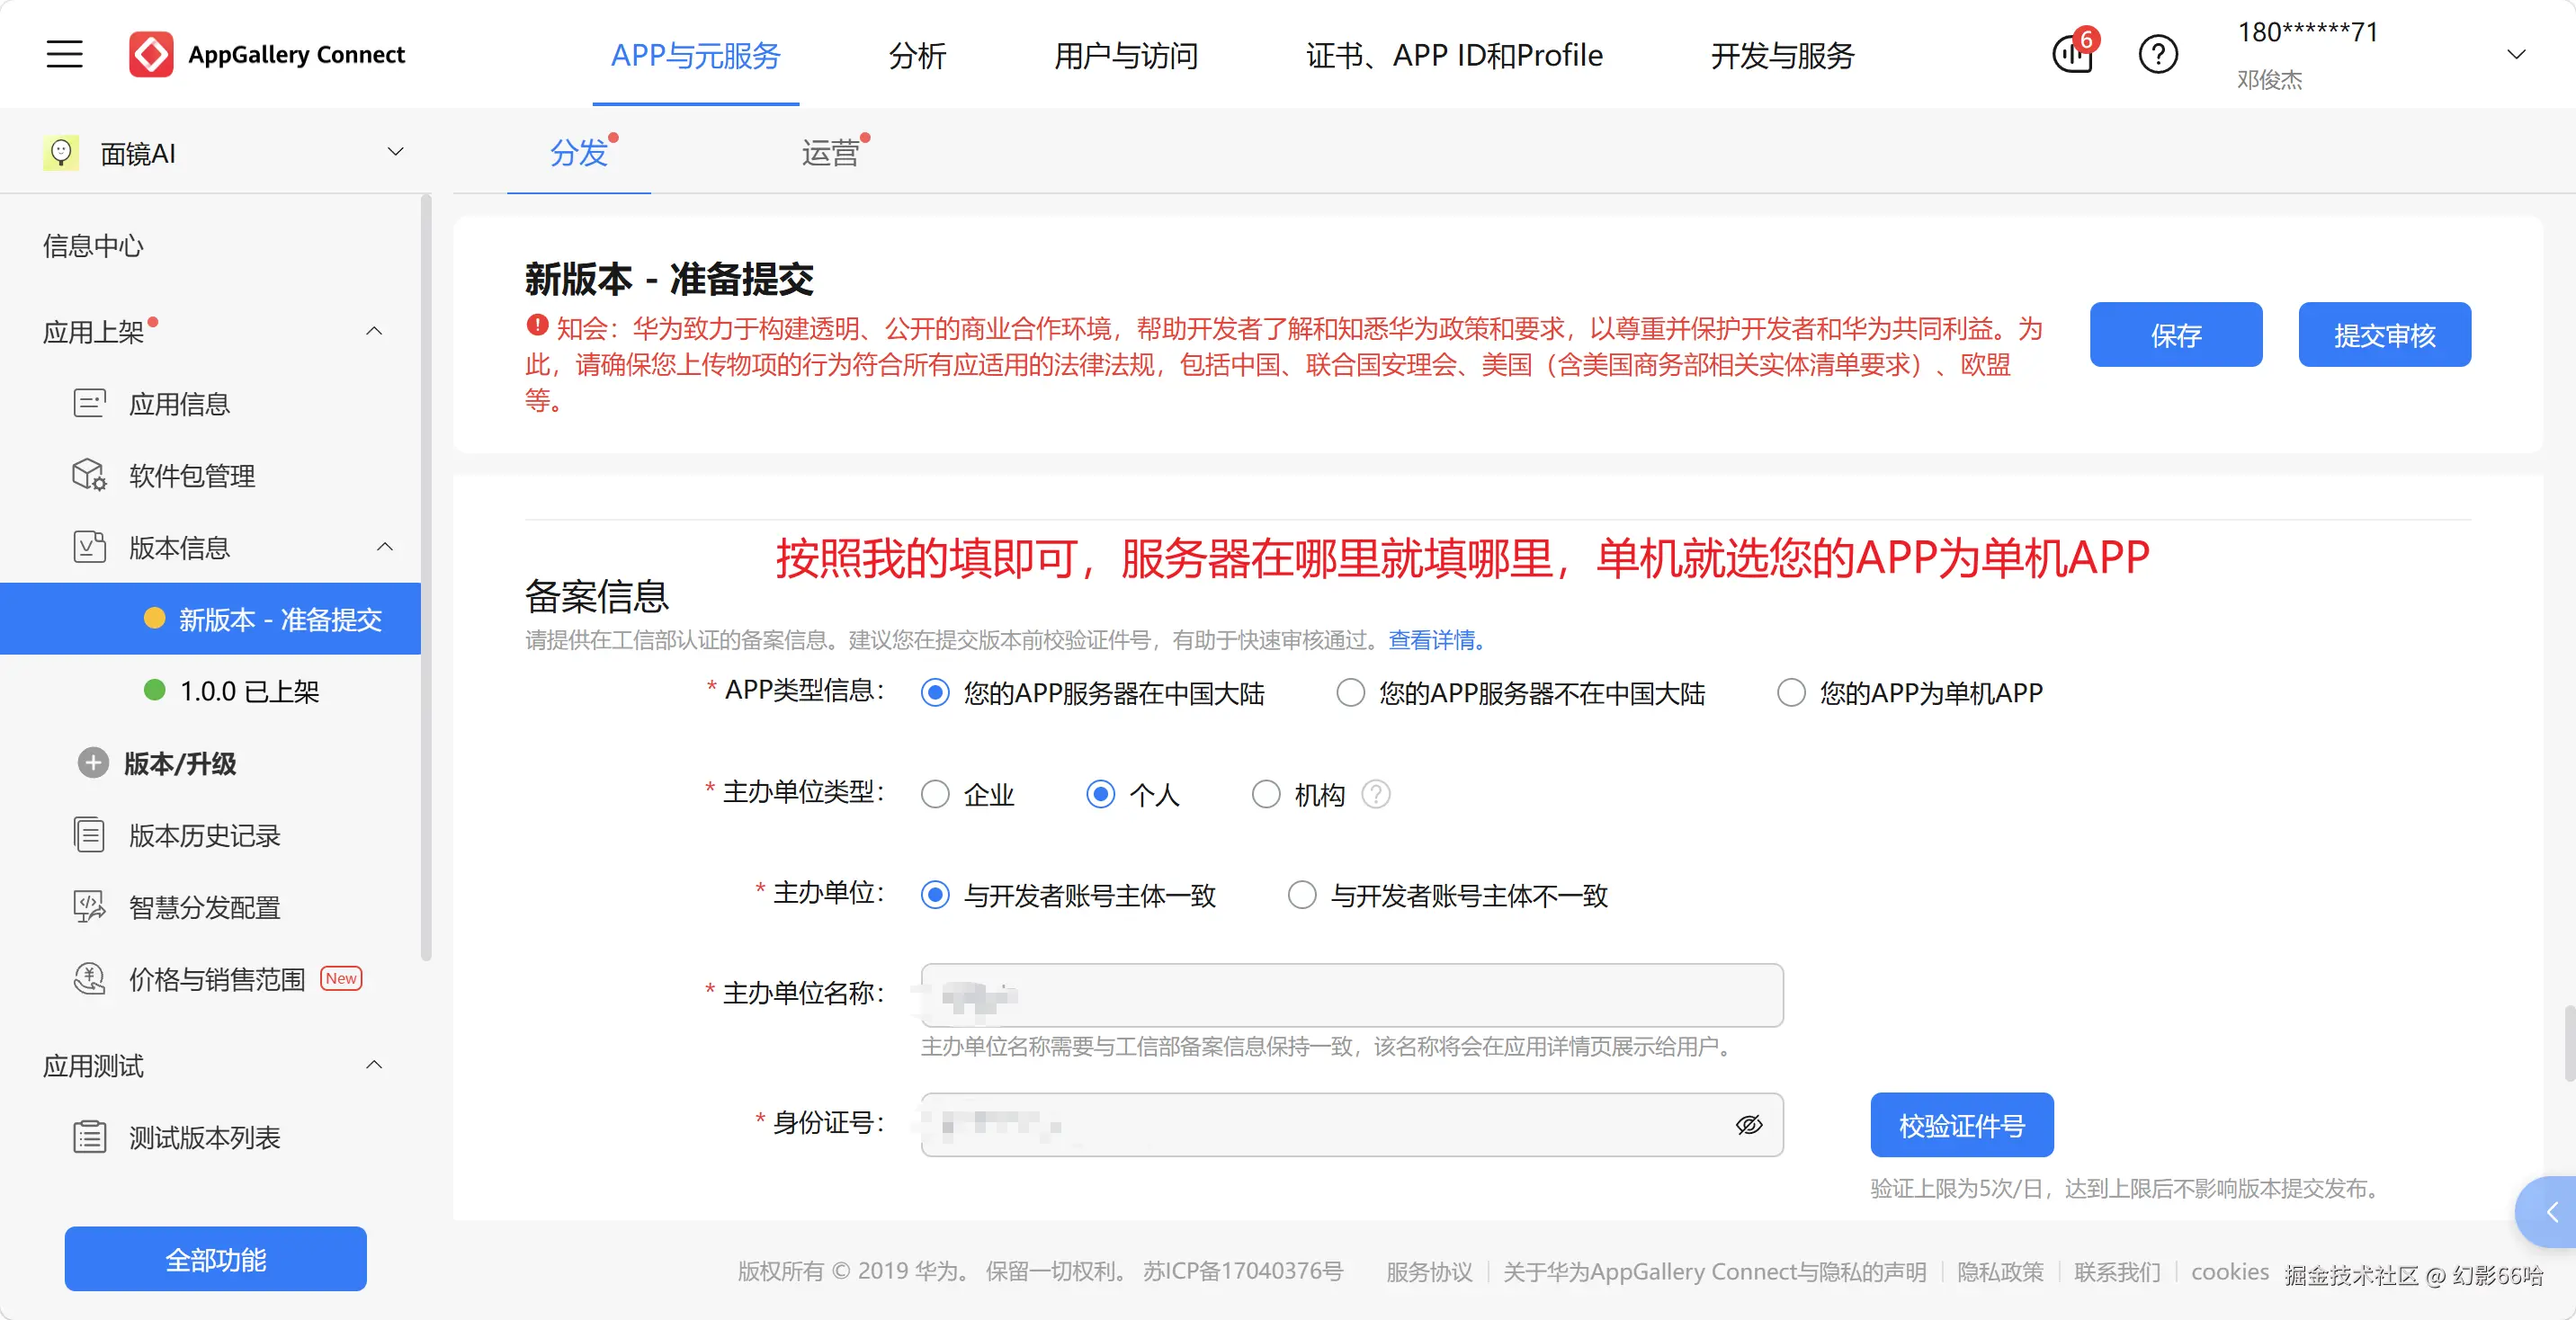This screenshot has height=1320, width=2576.
Task: Open the 面镜AI app selector dropdown
Action: tap(396, 152)
